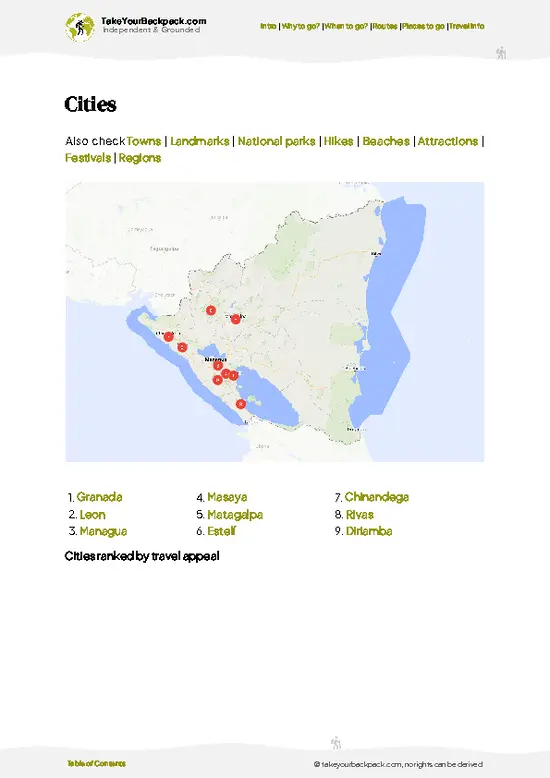The width and height of the screenshot is (550, 778).
Task: Click the hiker icon in the page header
Action: 501,53
